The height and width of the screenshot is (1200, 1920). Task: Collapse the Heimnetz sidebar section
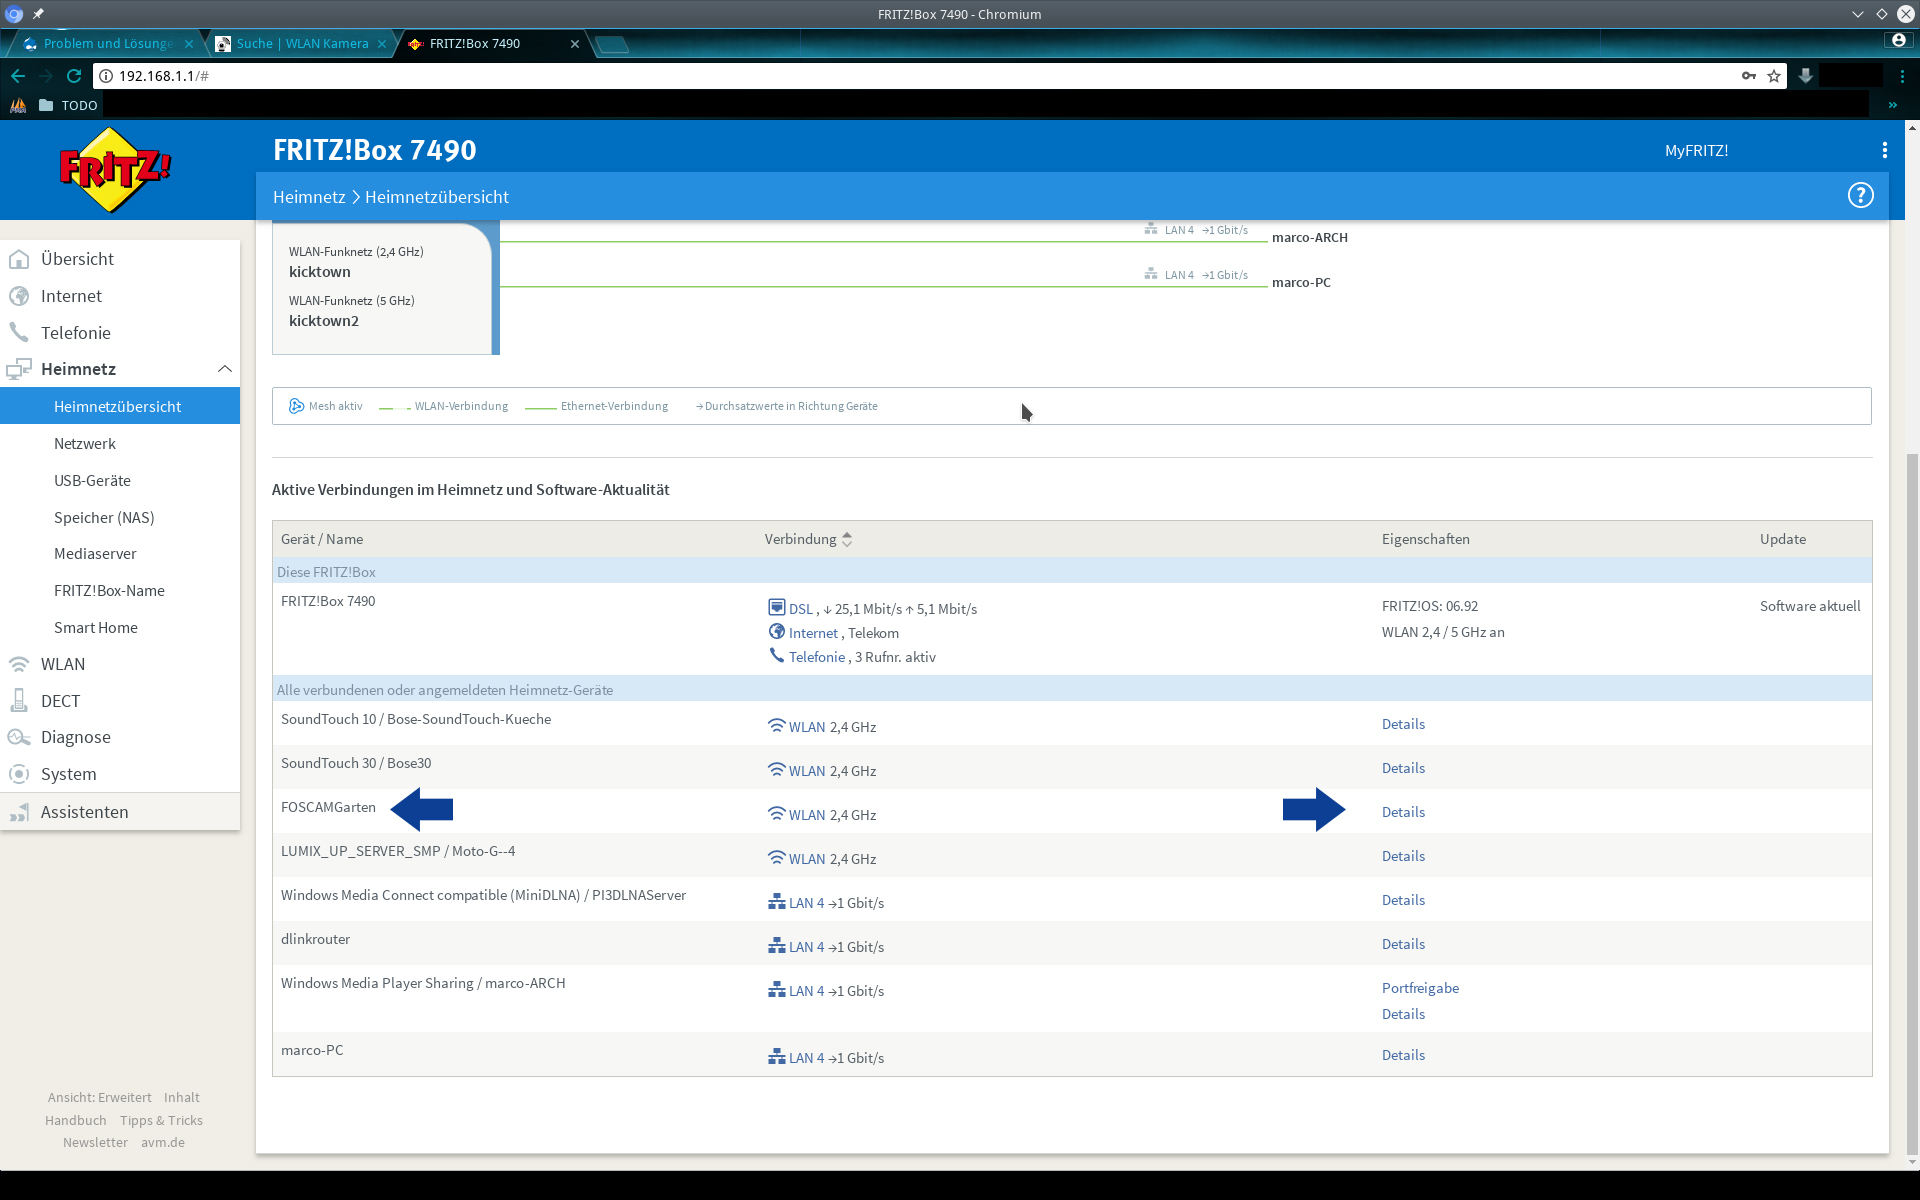point(225,369)
